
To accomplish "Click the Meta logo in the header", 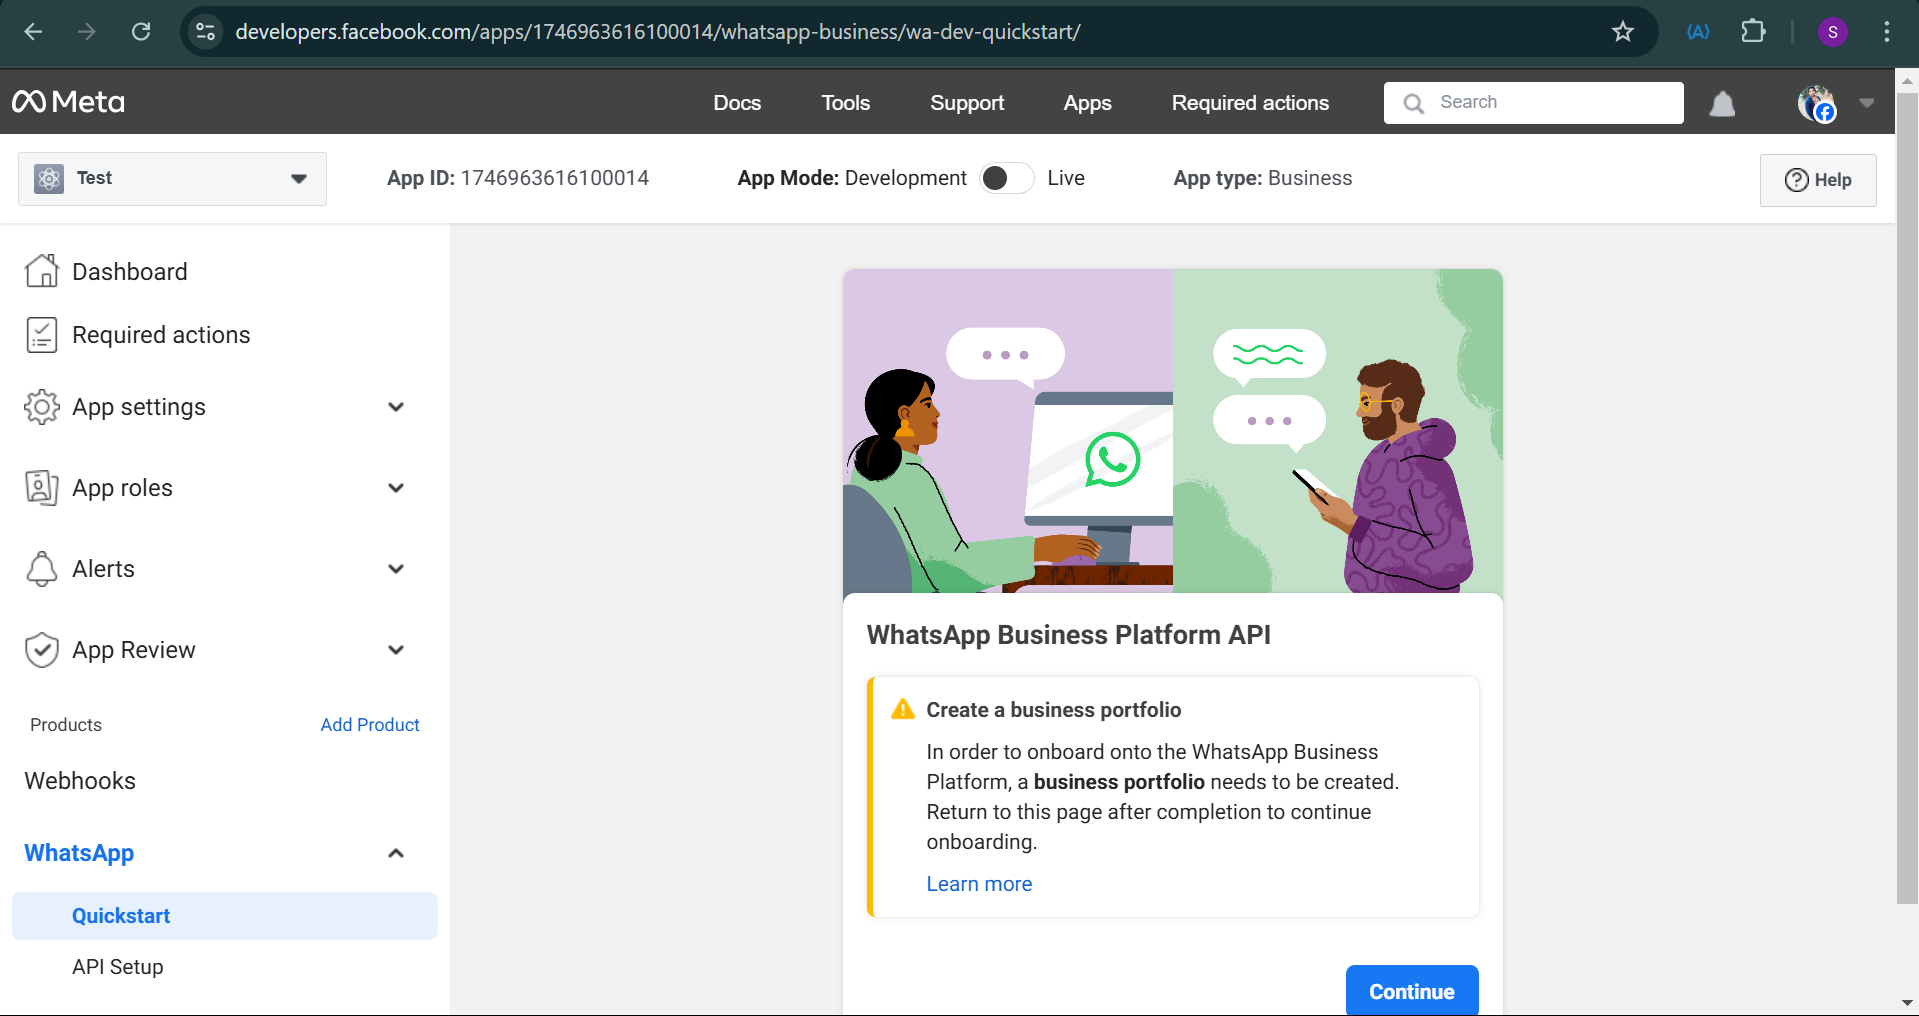I will 67,101.
